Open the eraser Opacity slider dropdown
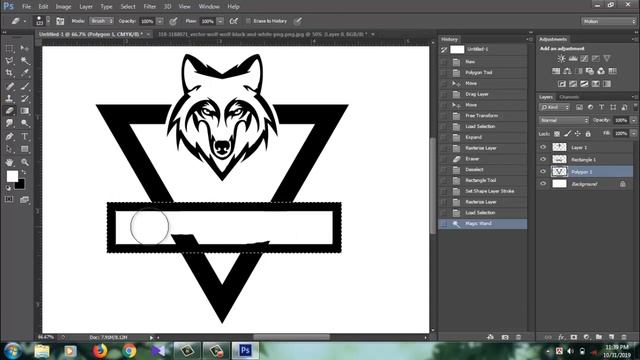Screen dimensions: 640x360 click(160, 21)
